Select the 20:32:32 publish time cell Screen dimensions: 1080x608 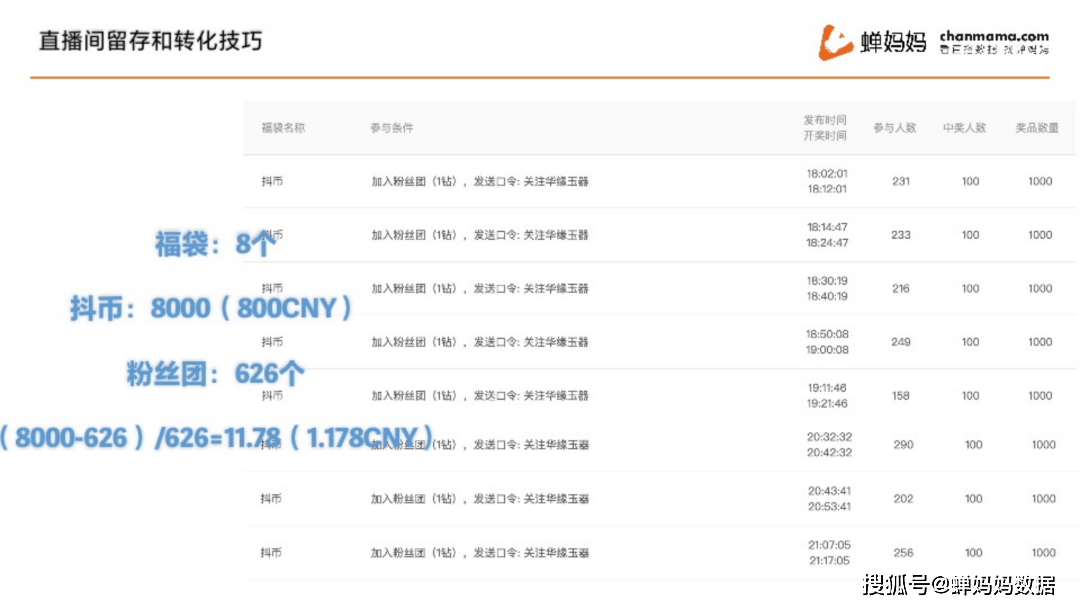829,437
